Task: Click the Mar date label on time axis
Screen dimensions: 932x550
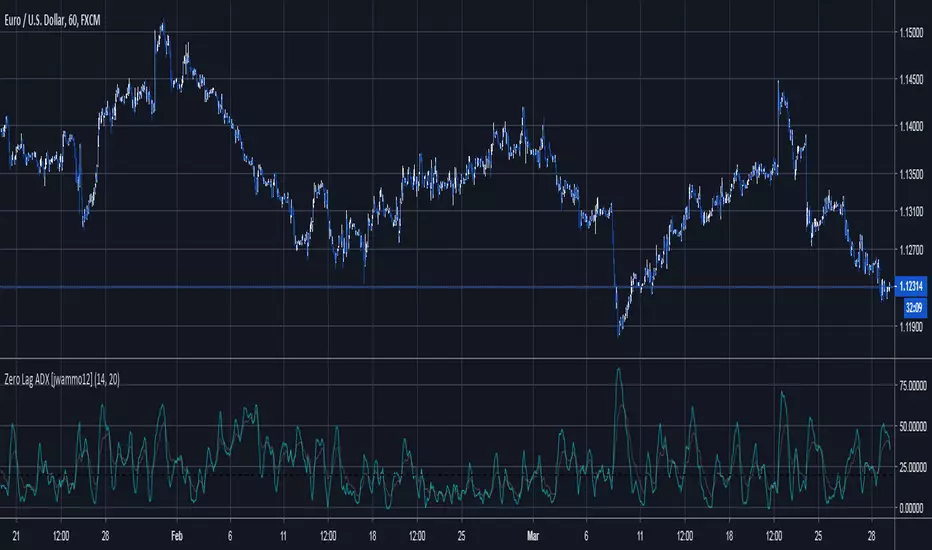Action: [533, 536]
